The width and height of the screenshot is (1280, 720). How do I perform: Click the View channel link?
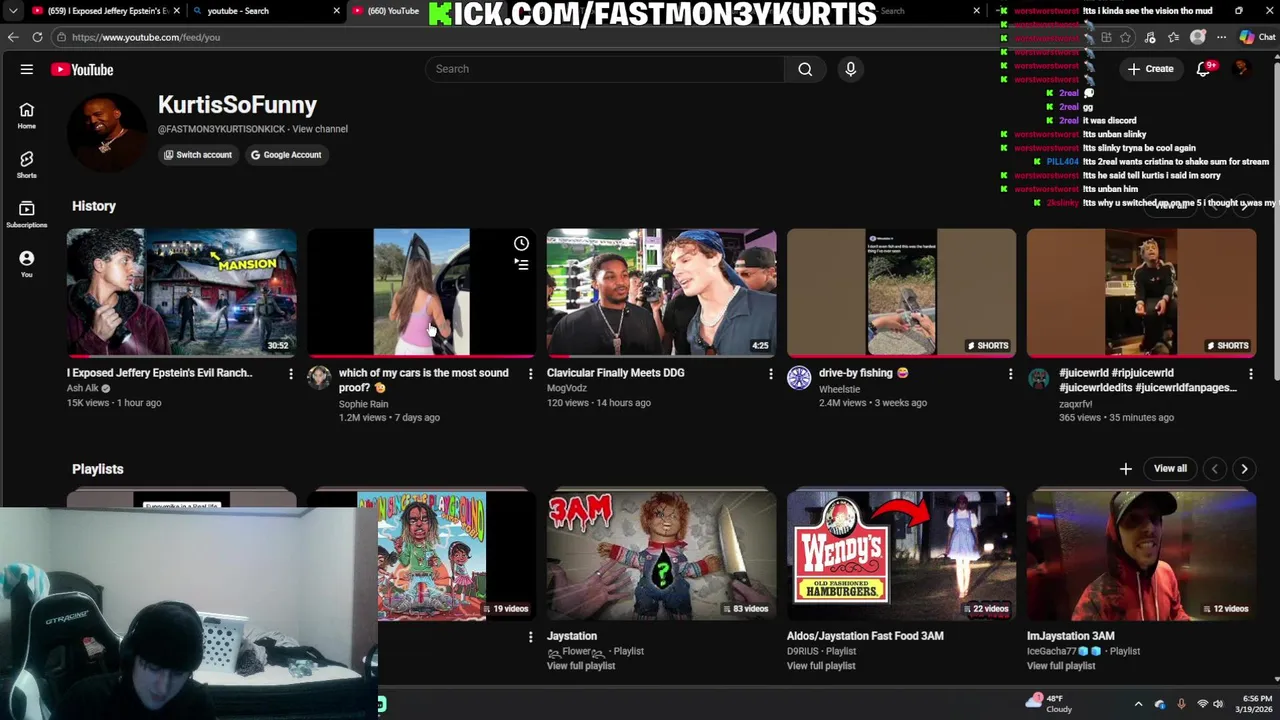(320, 129)
